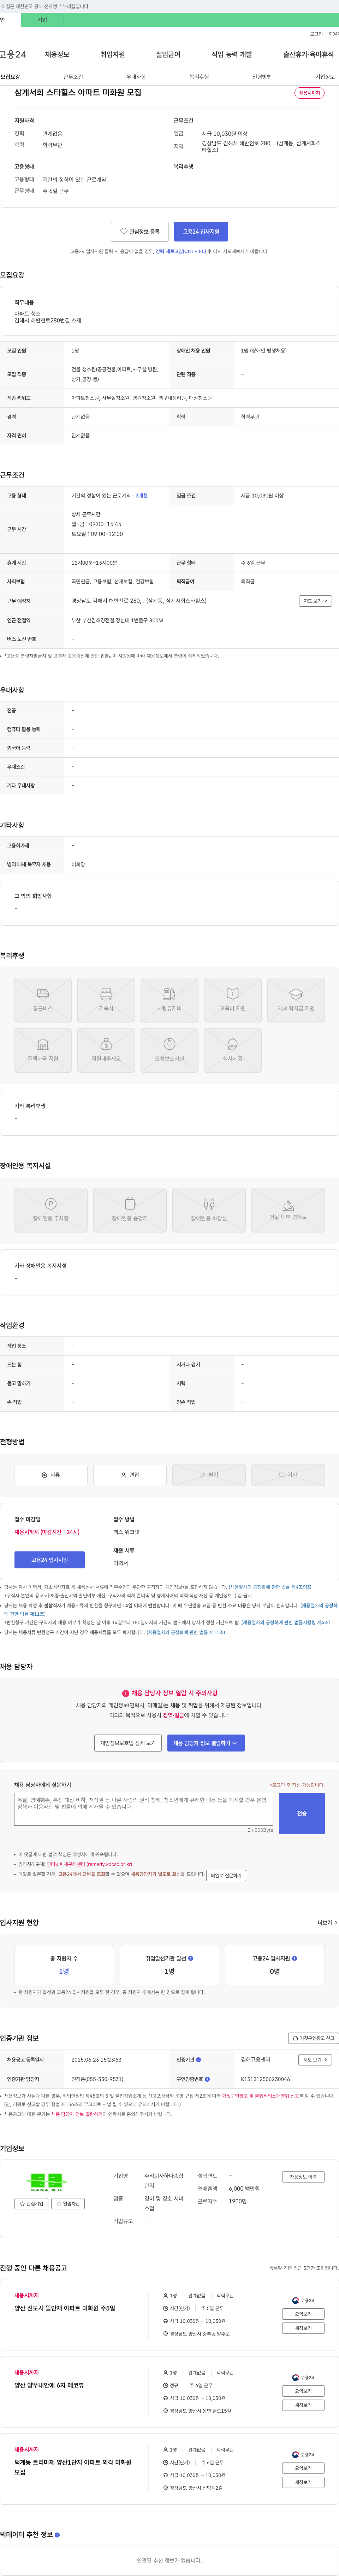This screenshot has height=2576, width=339.
Task: Click info icon beside 고용24 입사지원 count
Action: [x=294, y=1958]
